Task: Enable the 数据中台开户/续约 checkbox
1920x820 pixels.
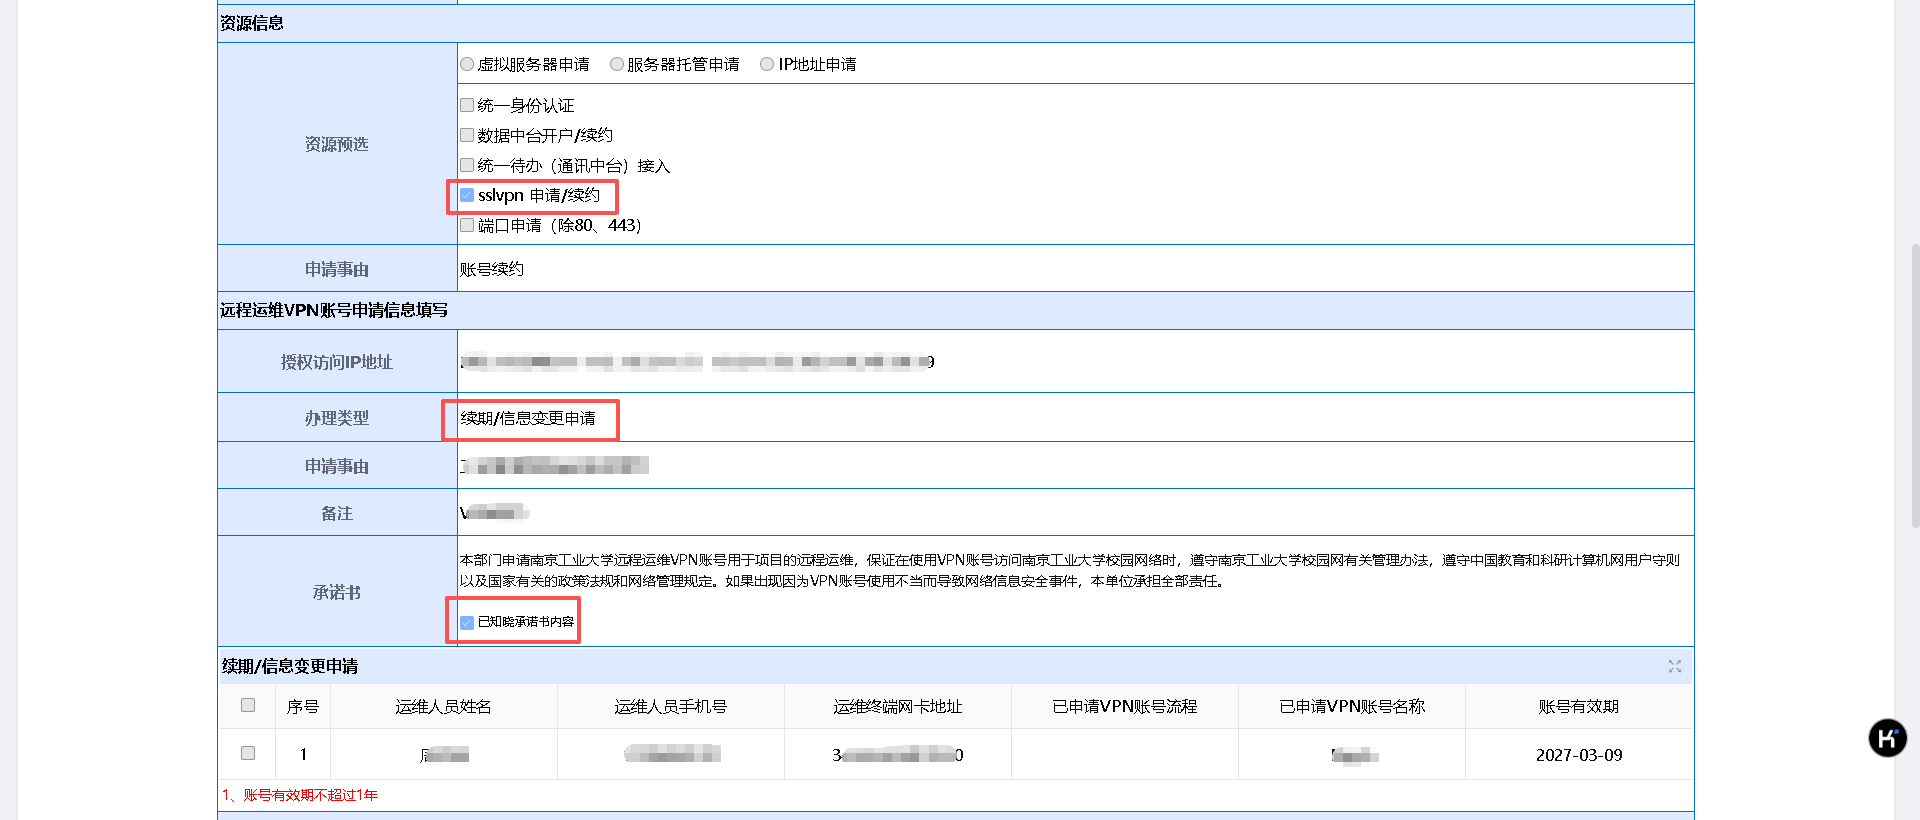Action: 467,135
